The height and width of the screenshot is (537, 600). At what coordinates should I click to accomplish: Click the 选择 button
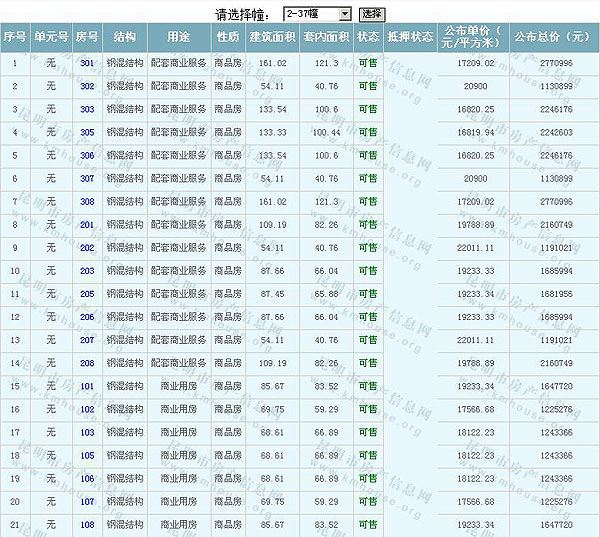pos(372,14)
